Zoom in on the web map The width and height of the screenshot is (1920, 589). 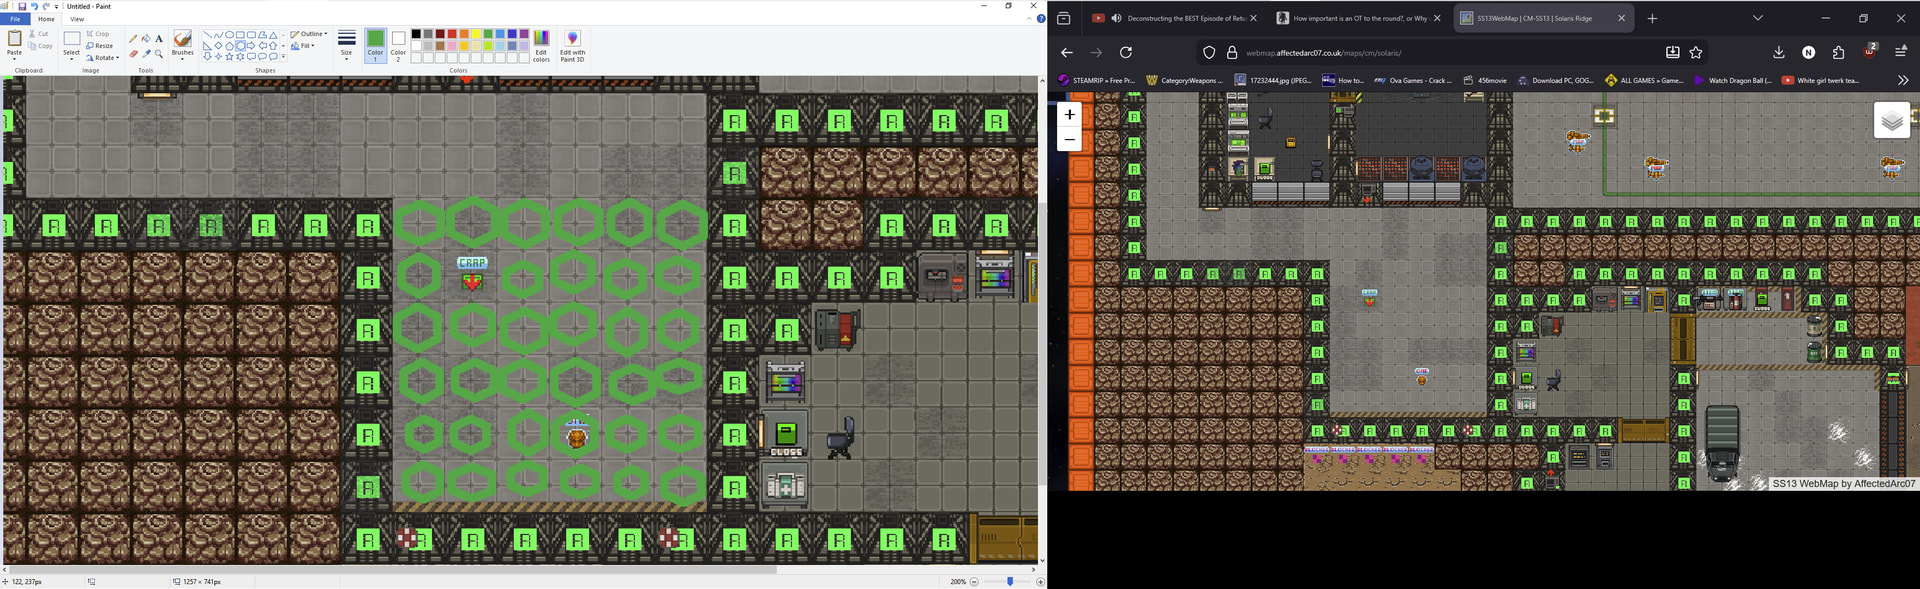1069,115
